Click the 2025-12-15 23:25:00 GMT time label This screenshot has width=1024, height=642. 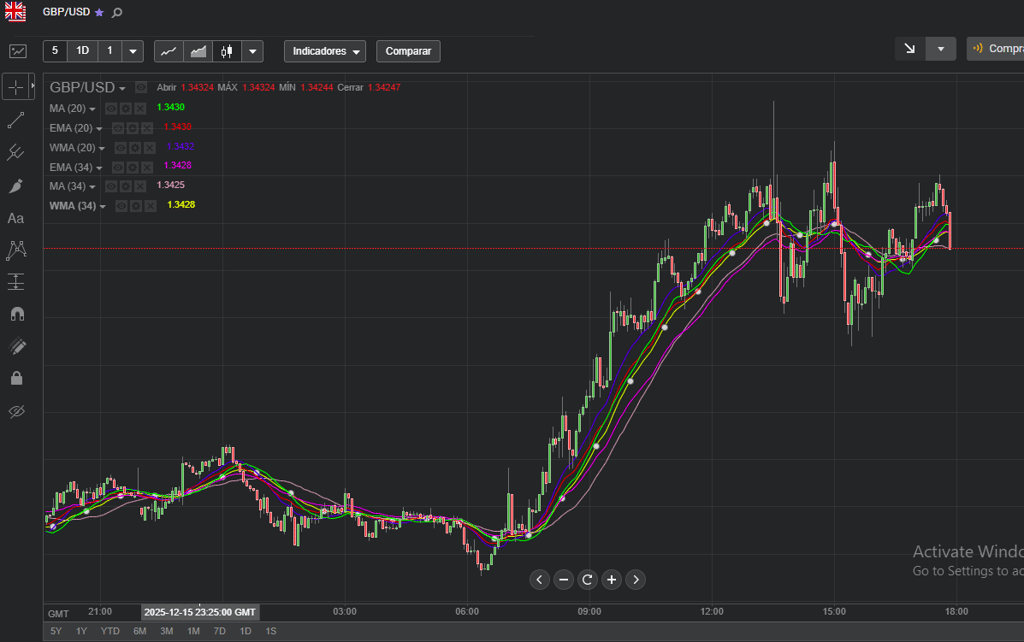coord(200,612)
